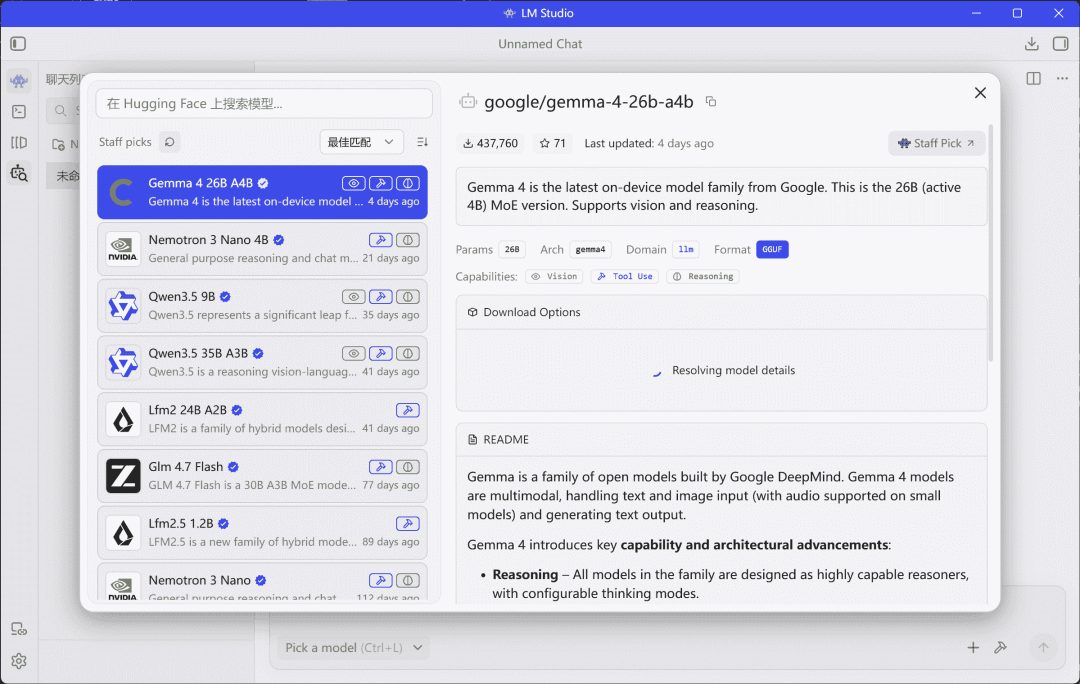The image size is (1080, 684).
Task: Copy the google/gemma-4-26b-a4b model name
Action: click(711, 102)
